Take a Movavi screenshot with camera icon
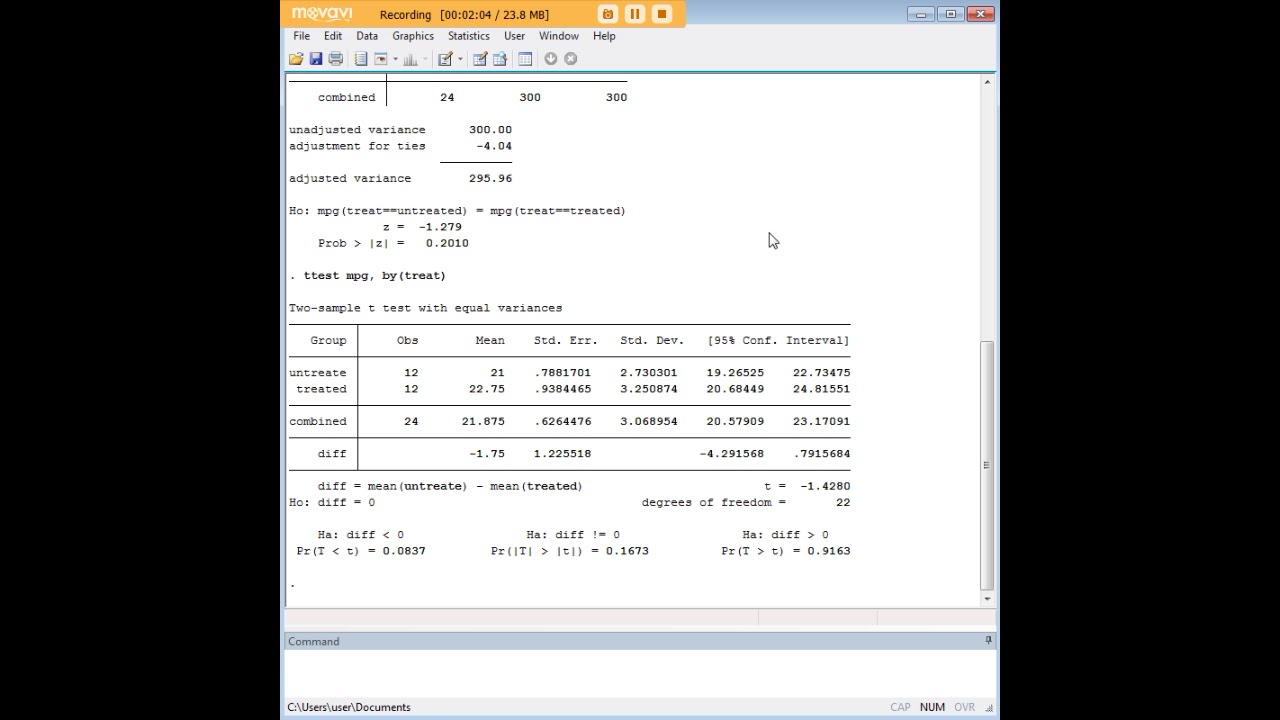Image resolution: width=1280 pixels, height=720 pixels. tap(607, 14)
